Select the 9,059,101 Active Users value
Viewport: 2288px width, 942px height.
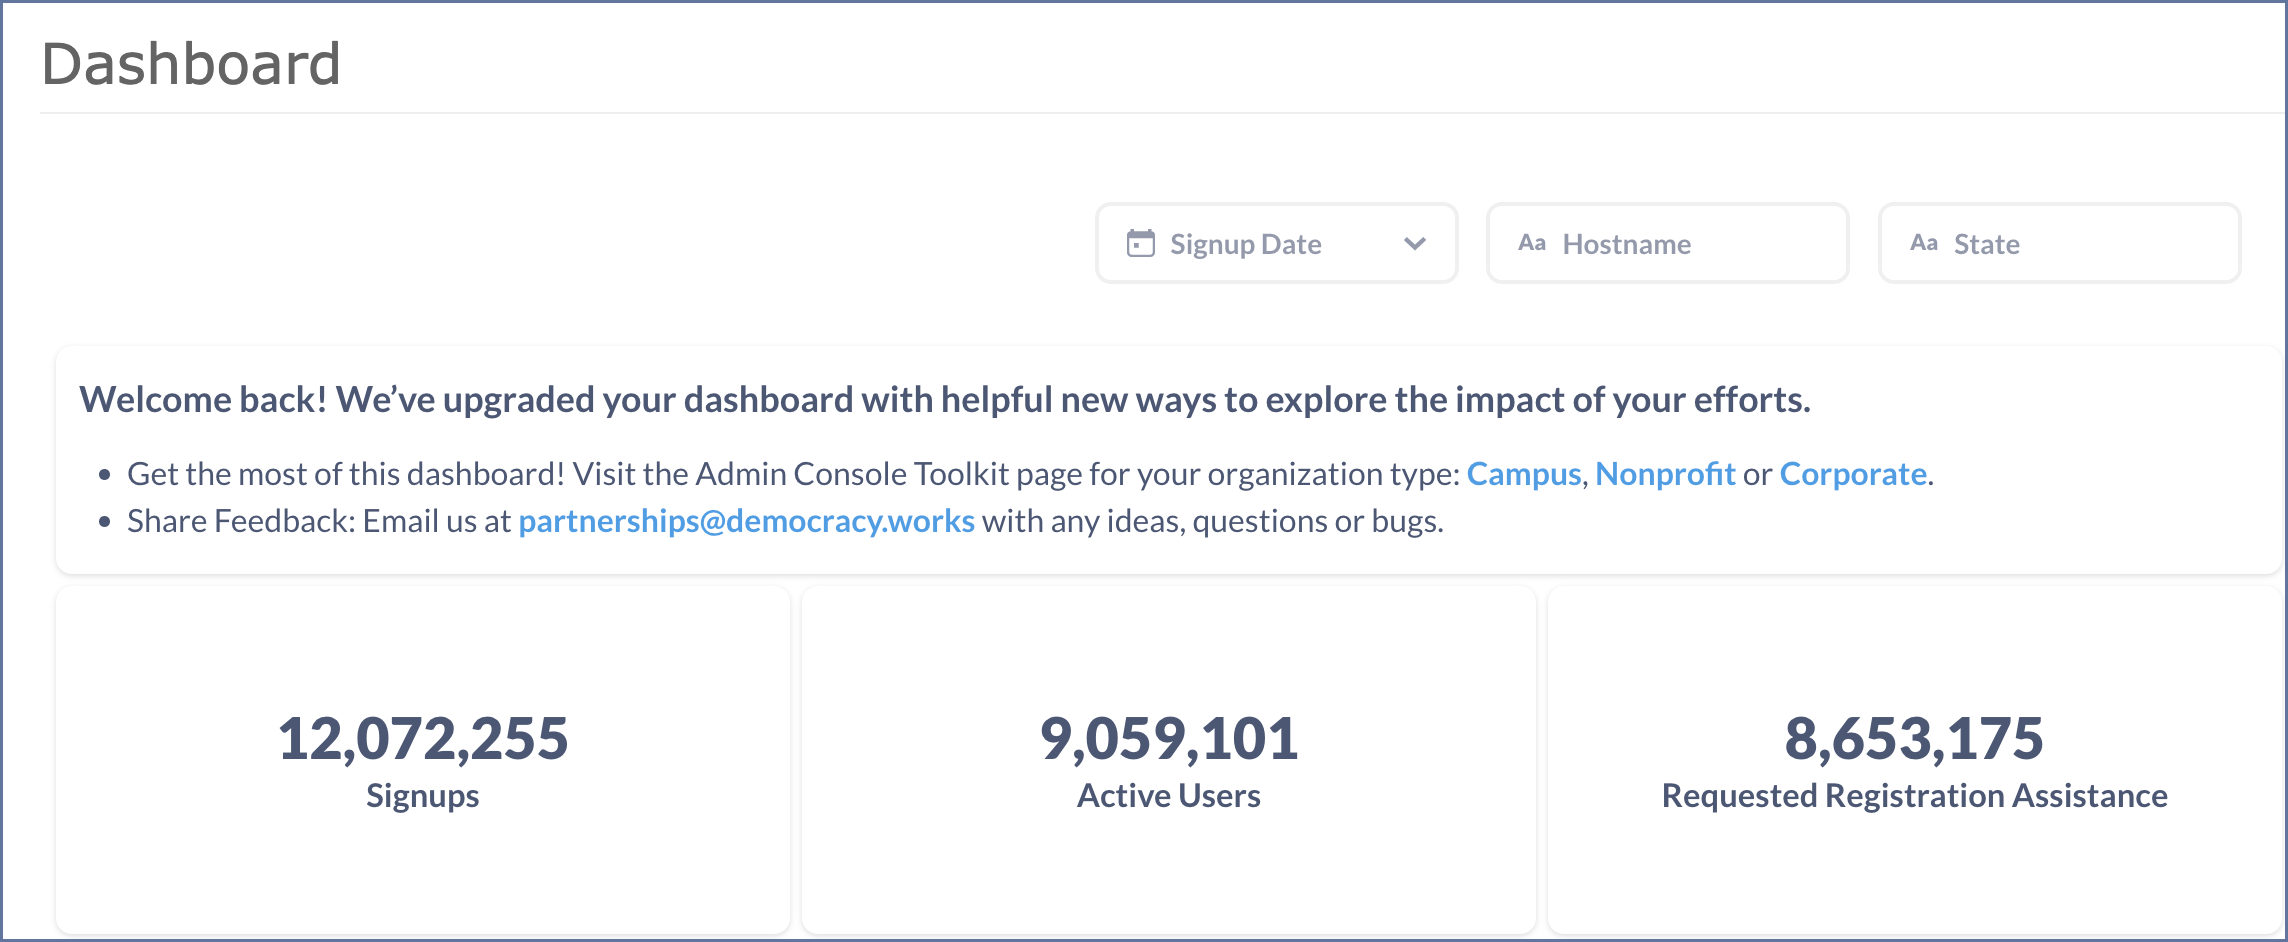click(1167, 737)
